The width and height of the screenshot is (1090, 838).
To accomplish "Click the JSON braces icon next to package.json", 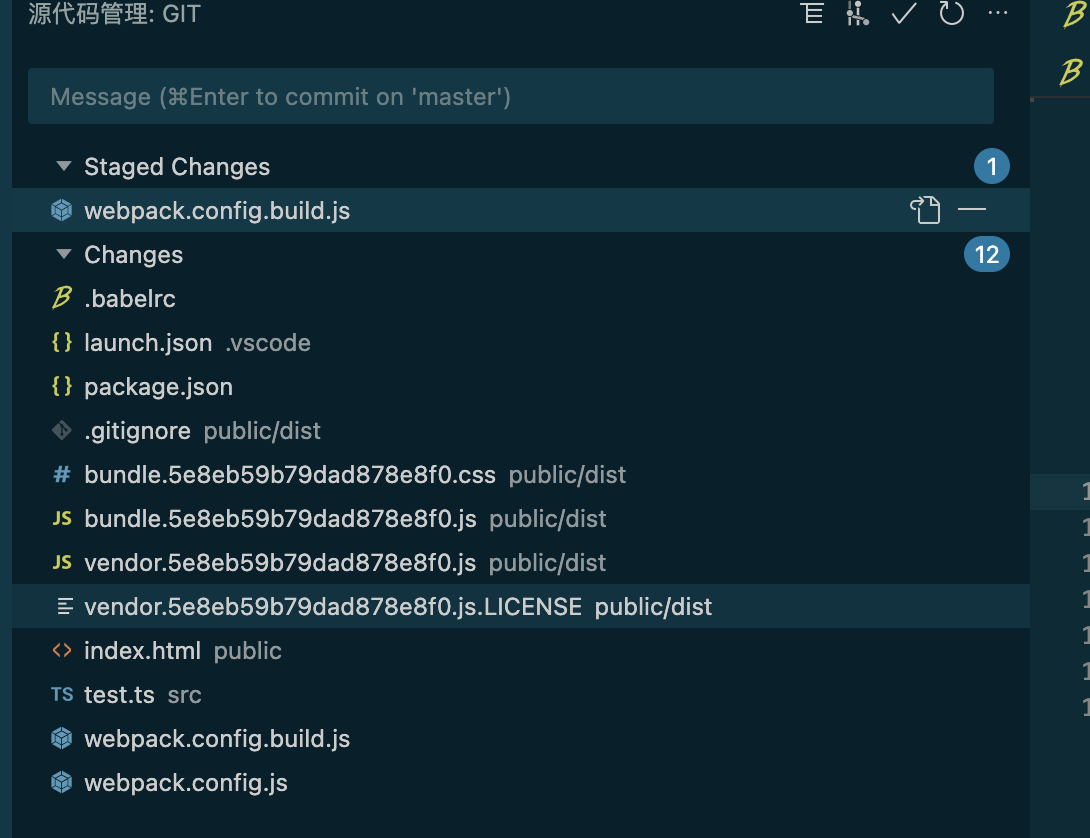I will point(61,386).
